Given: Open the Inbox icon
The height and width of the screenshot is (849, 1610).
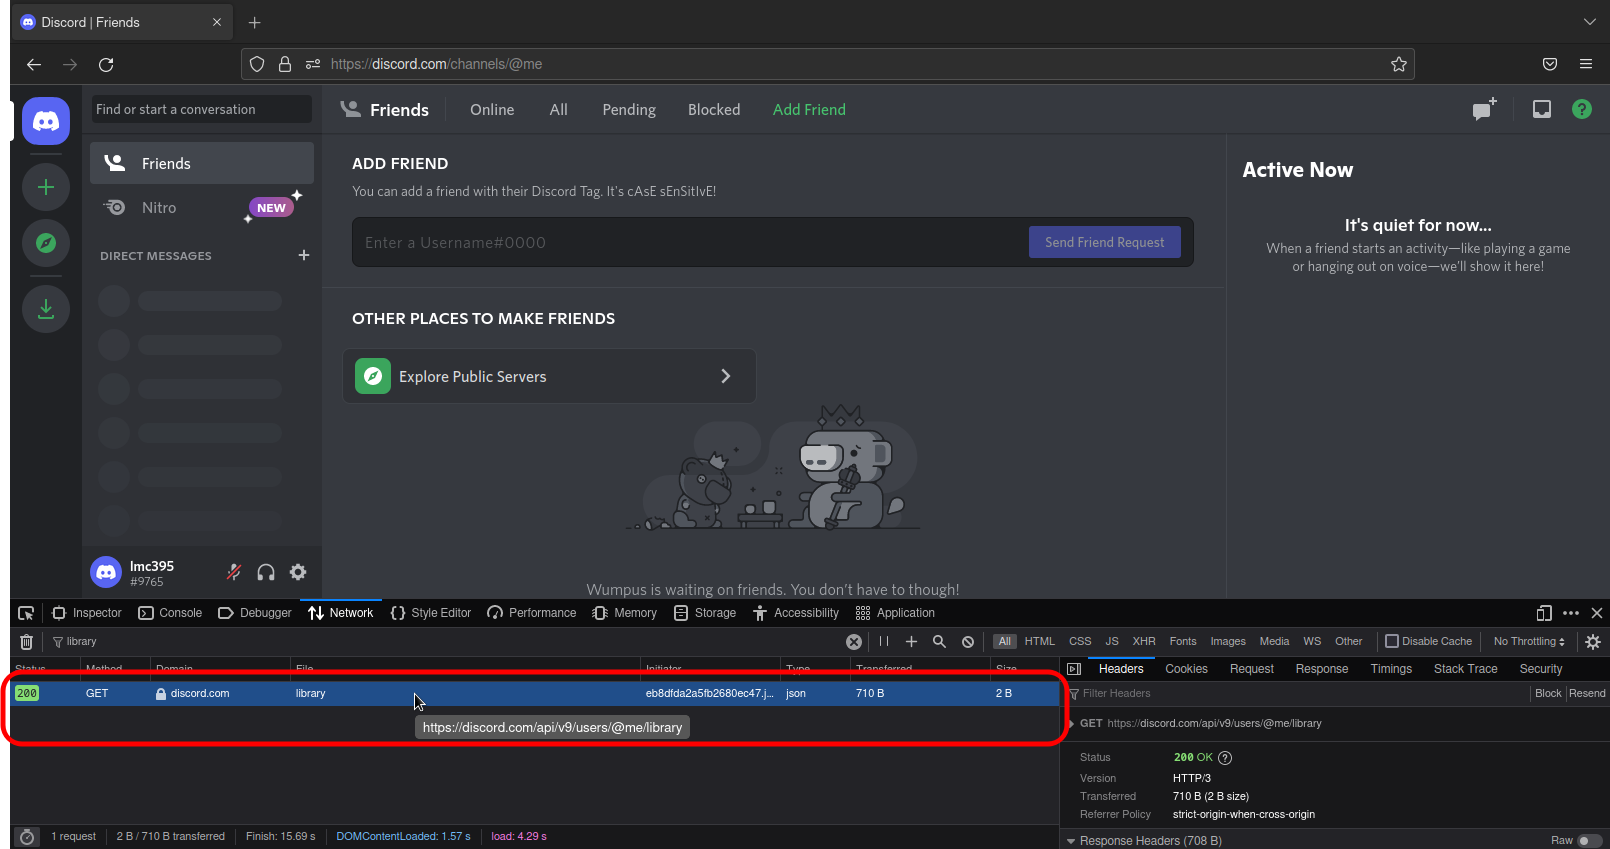Looking at the screenshot, I should point(1542,109).
